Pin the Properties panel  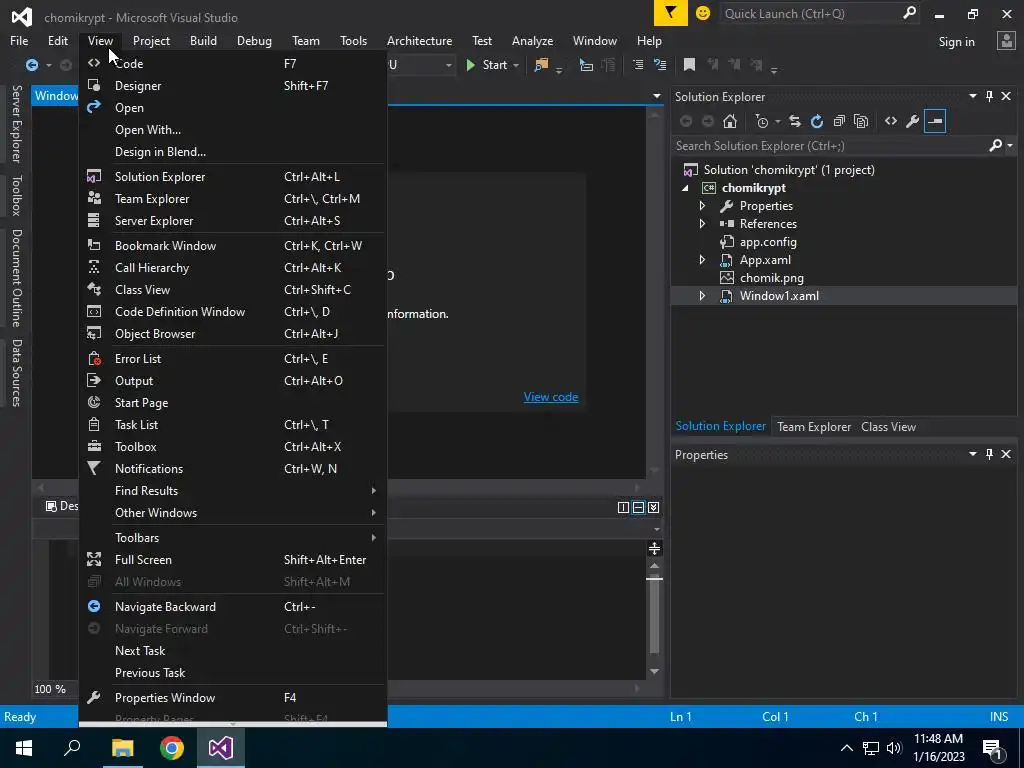point(989,454)
